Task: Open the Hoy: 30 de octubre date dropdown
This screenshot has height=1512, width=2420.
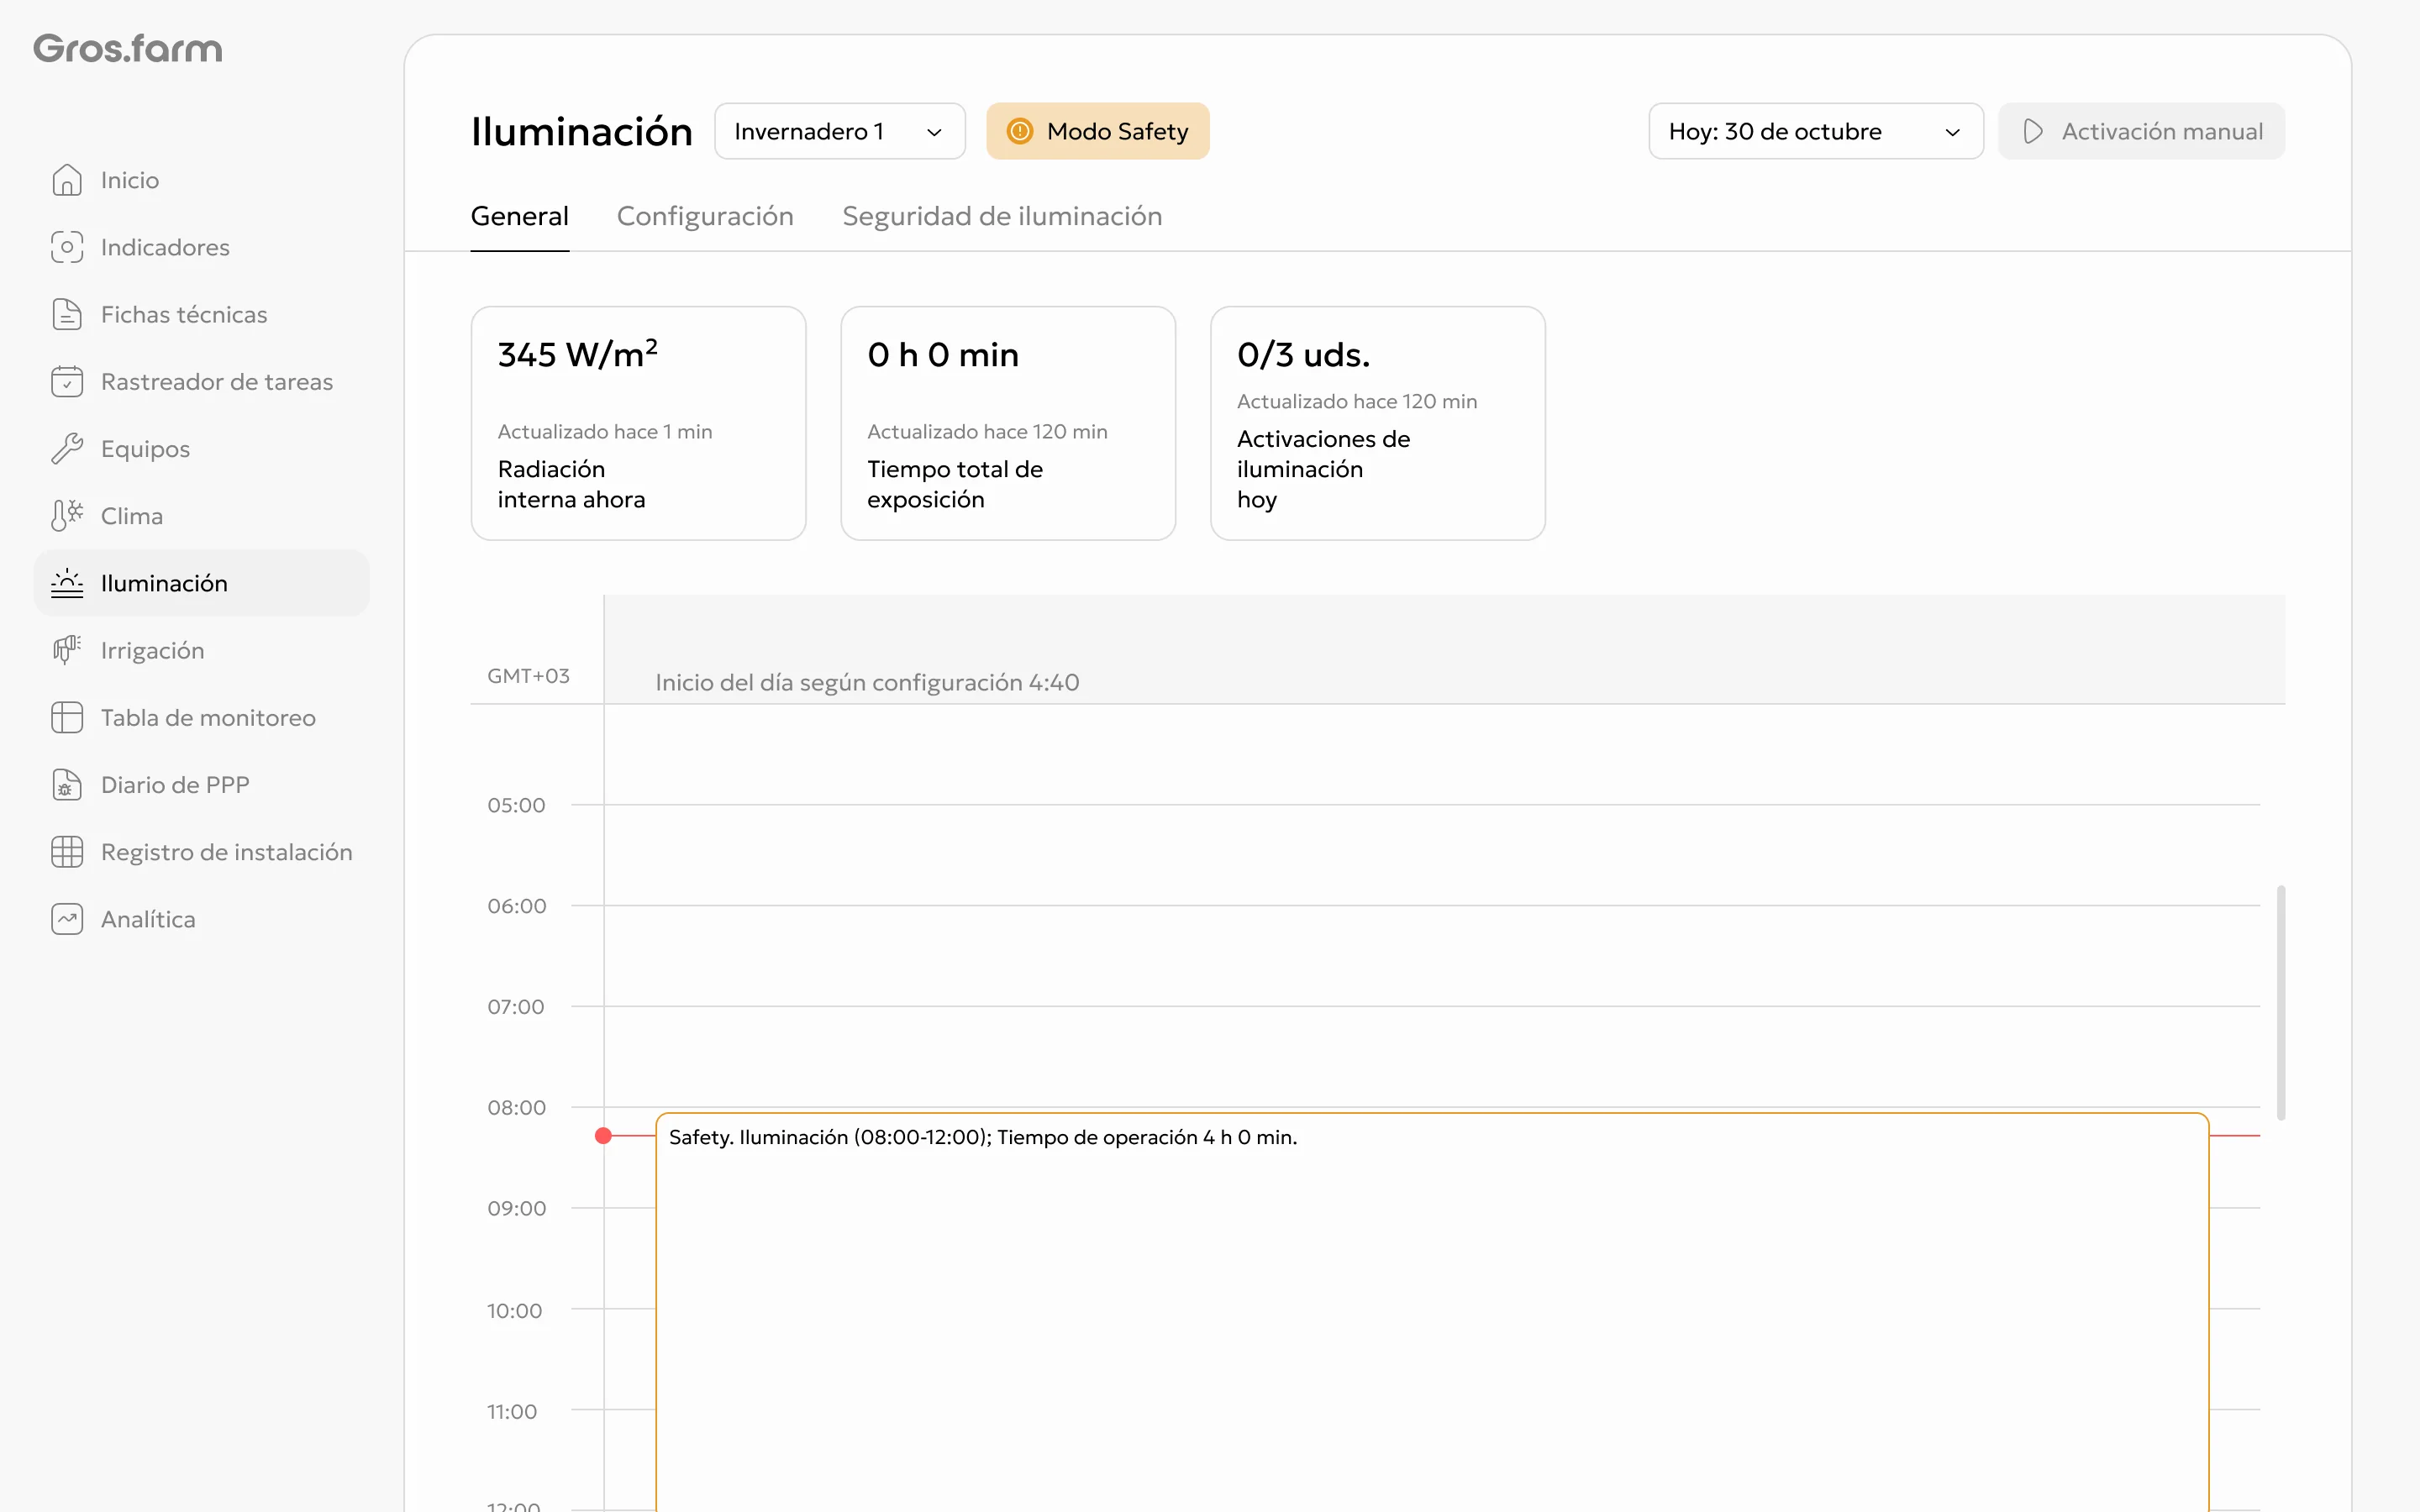Action: click(x=1816, y=131)
